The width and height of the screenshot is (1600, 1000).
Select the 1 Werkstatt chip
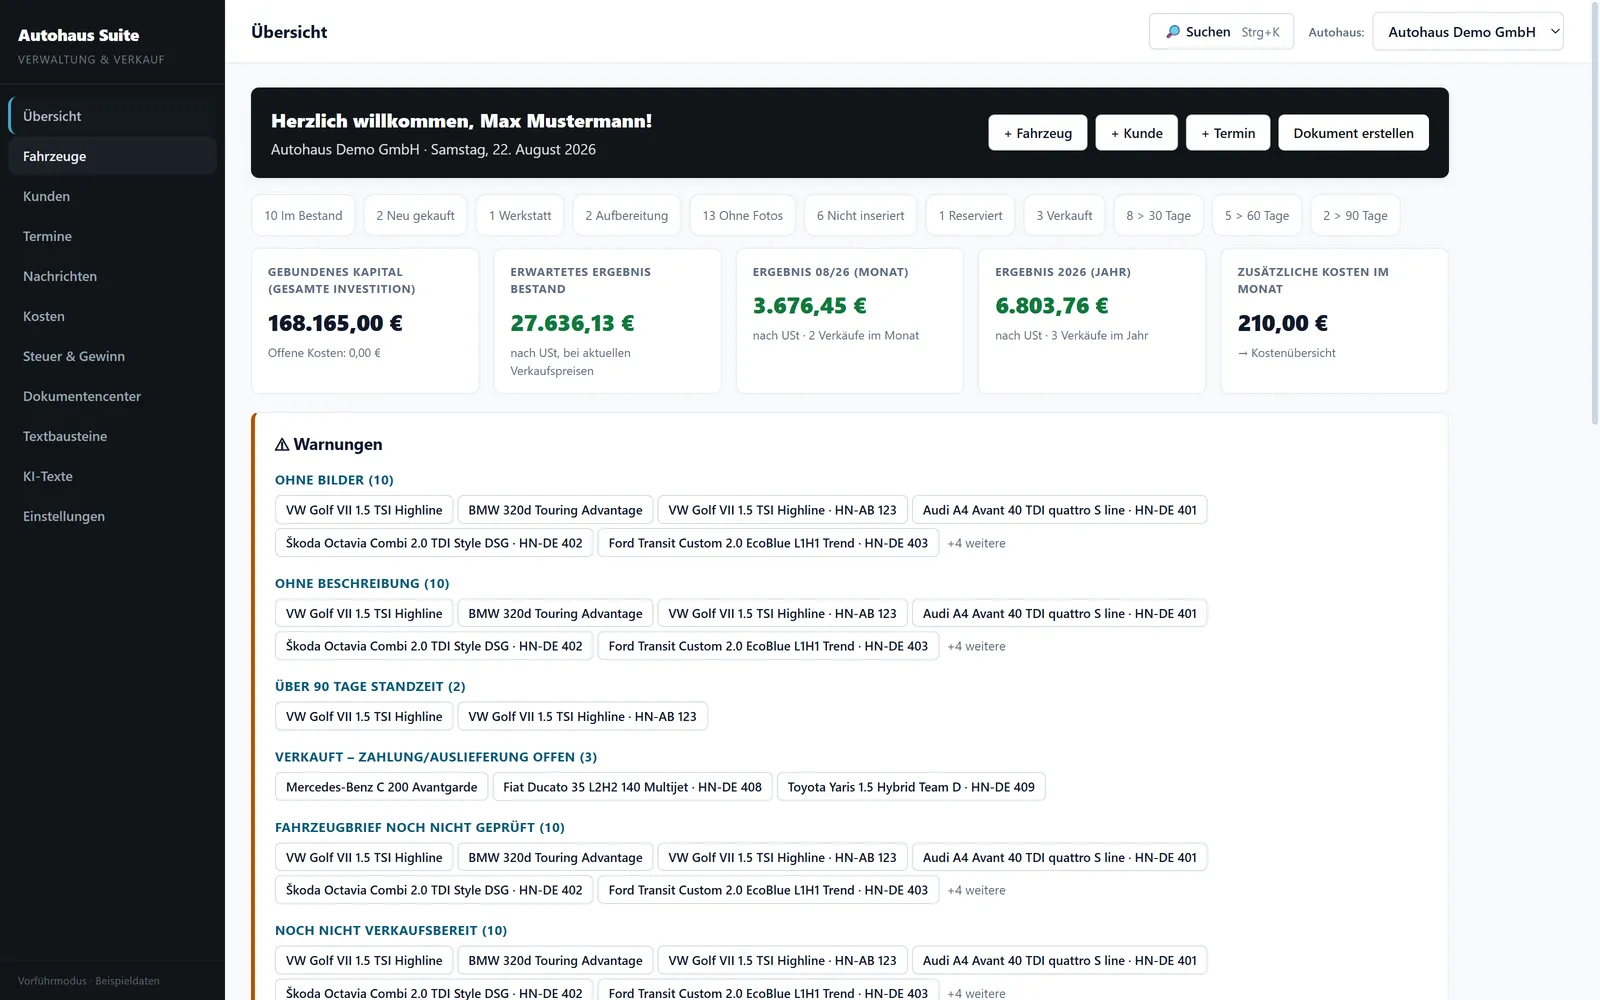click(x=520, y=215)
